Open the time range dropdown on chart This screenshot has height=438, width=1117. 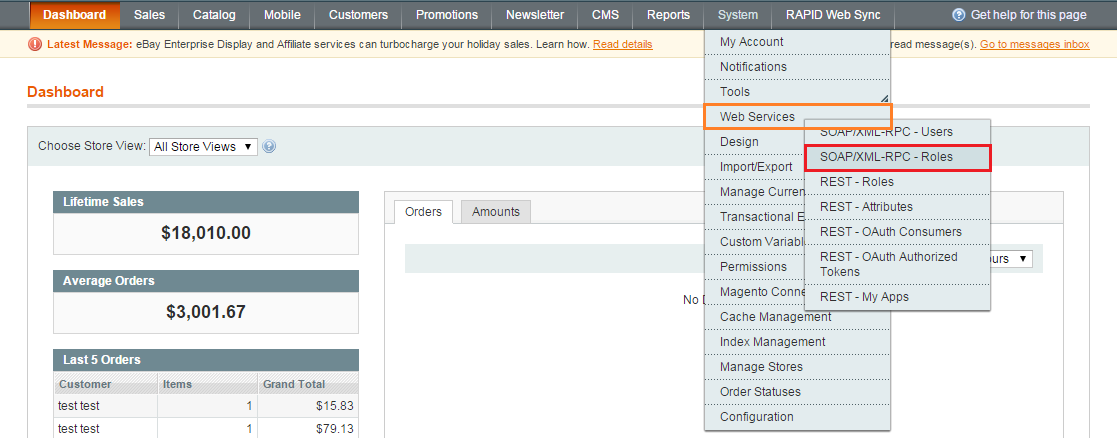coord(1012,259)
